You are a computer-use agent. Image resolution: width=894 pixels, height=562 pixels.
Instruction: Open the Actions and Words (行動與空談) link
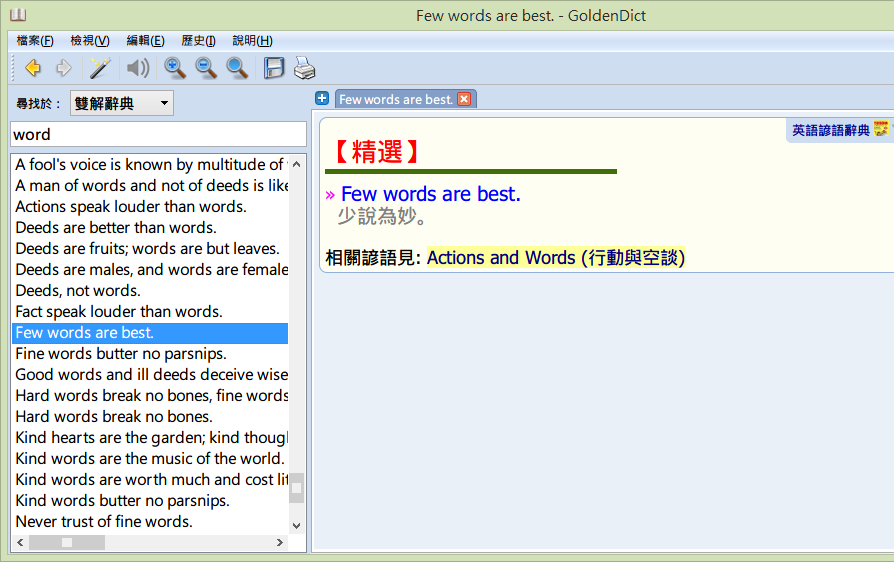pyautogui.click(x=556, y=258)
